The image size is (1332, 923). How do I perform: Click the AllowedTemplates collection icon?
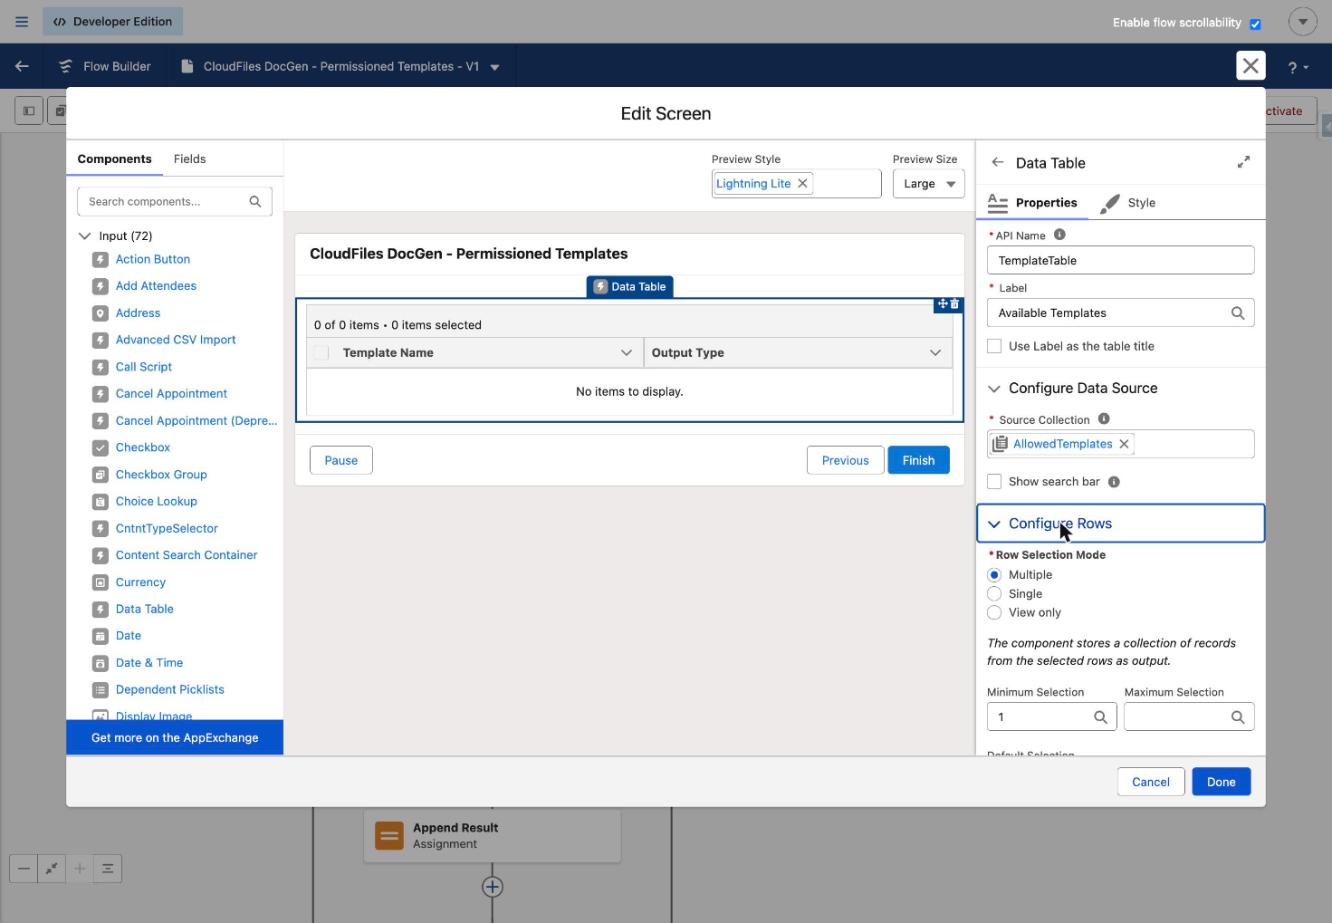point(1000,444)
